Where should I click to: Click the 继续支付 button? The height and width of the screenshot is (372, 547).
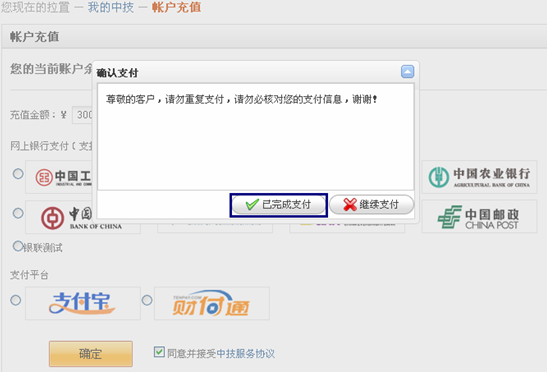click(372, 204)
